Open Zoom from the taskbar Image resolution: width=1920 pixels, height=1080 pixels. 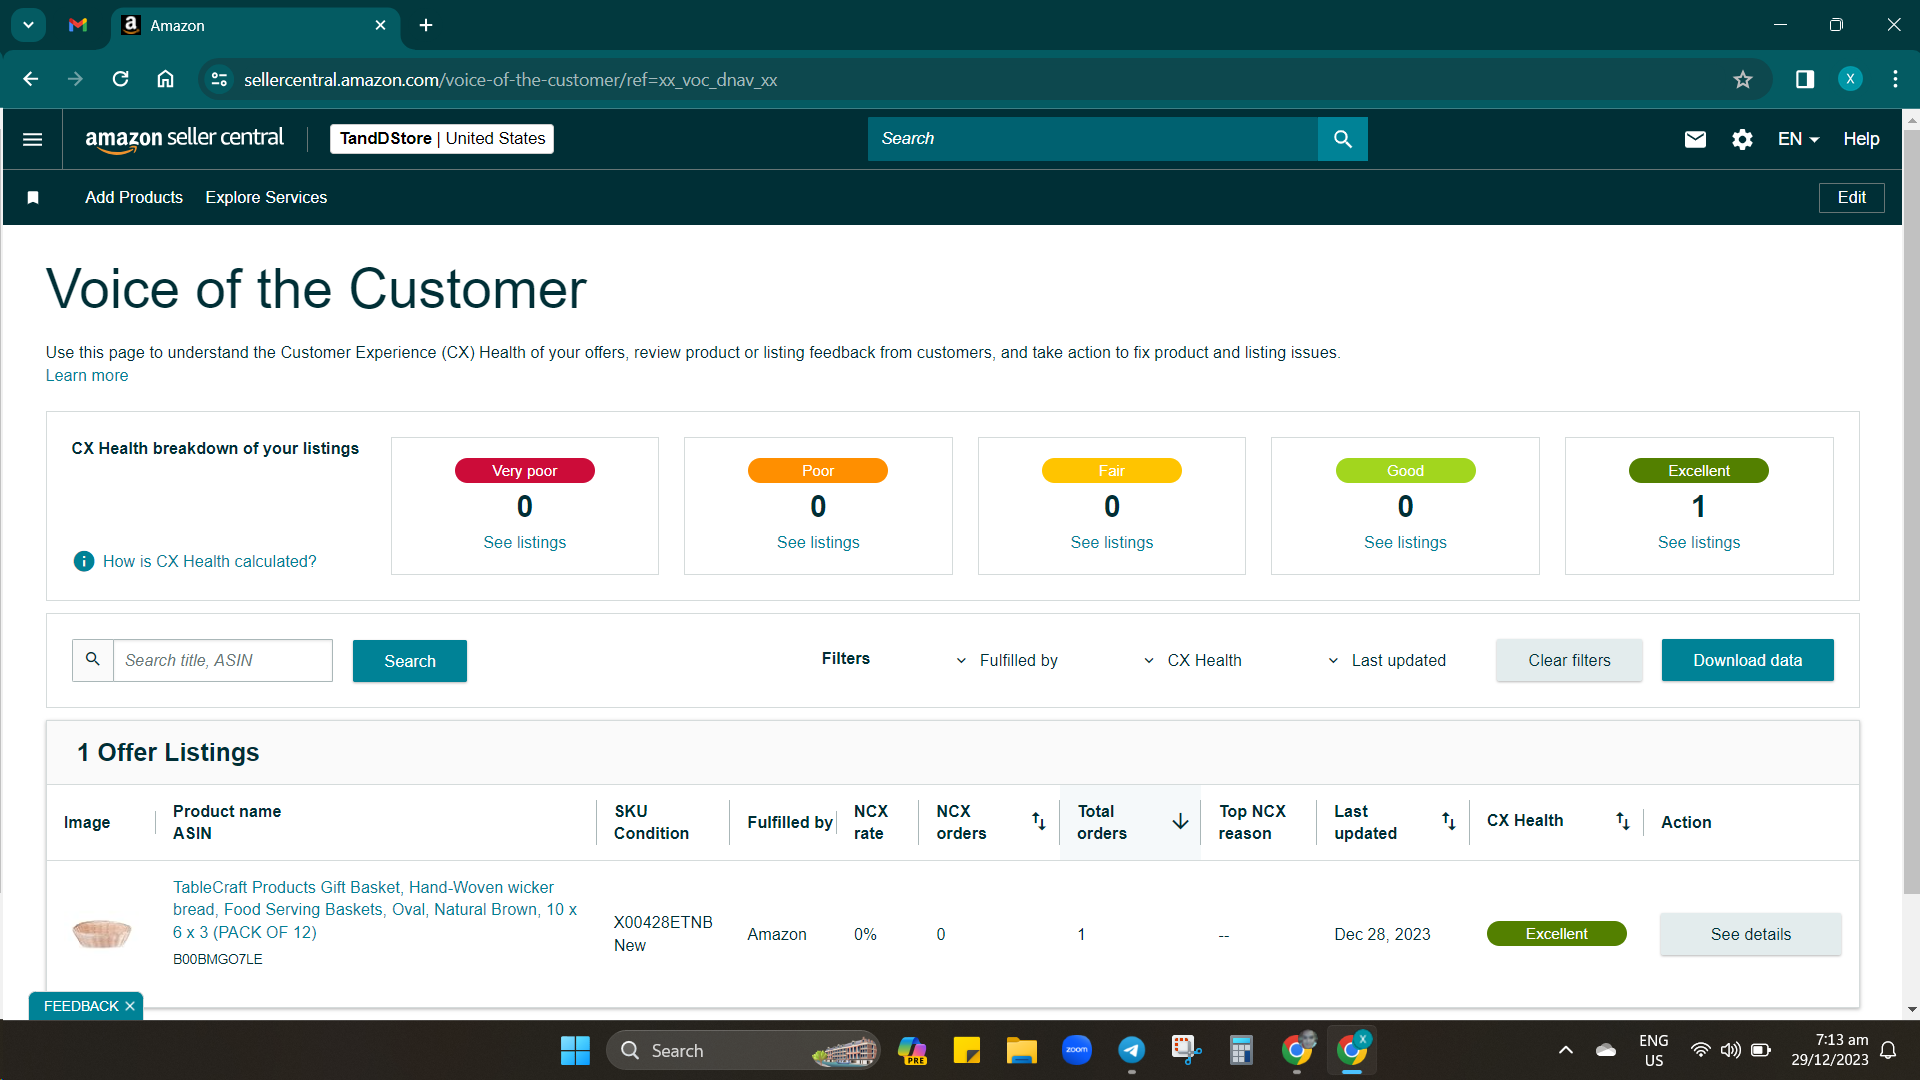coord(1076,1051)
